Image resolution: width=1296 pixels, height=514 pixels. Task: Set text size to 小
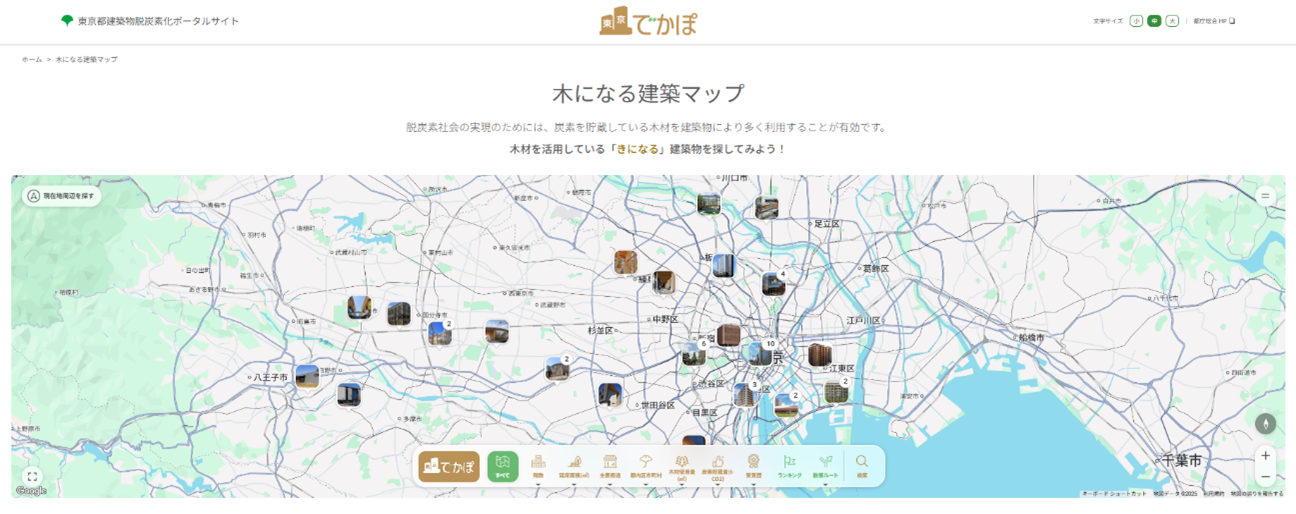[x=1136, y=21]
